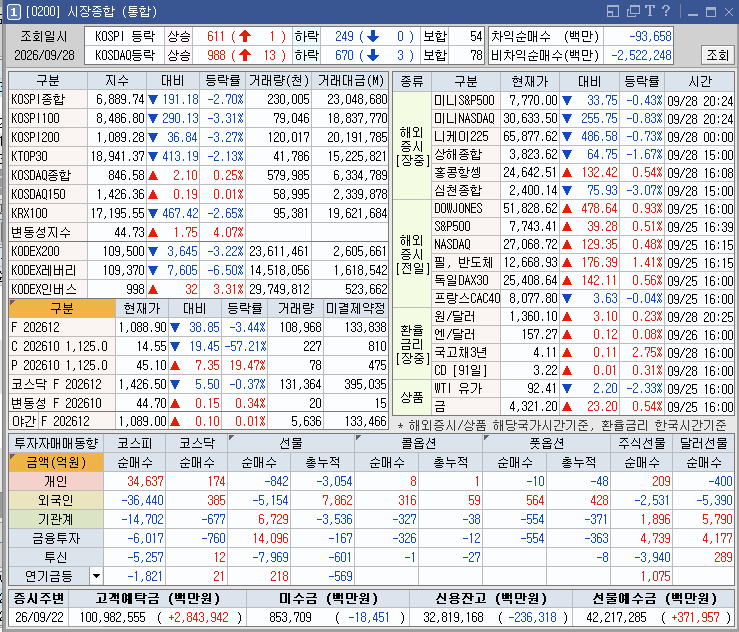
Task: Click the 콜옵션 column header
Action: [x=419, y=443]
